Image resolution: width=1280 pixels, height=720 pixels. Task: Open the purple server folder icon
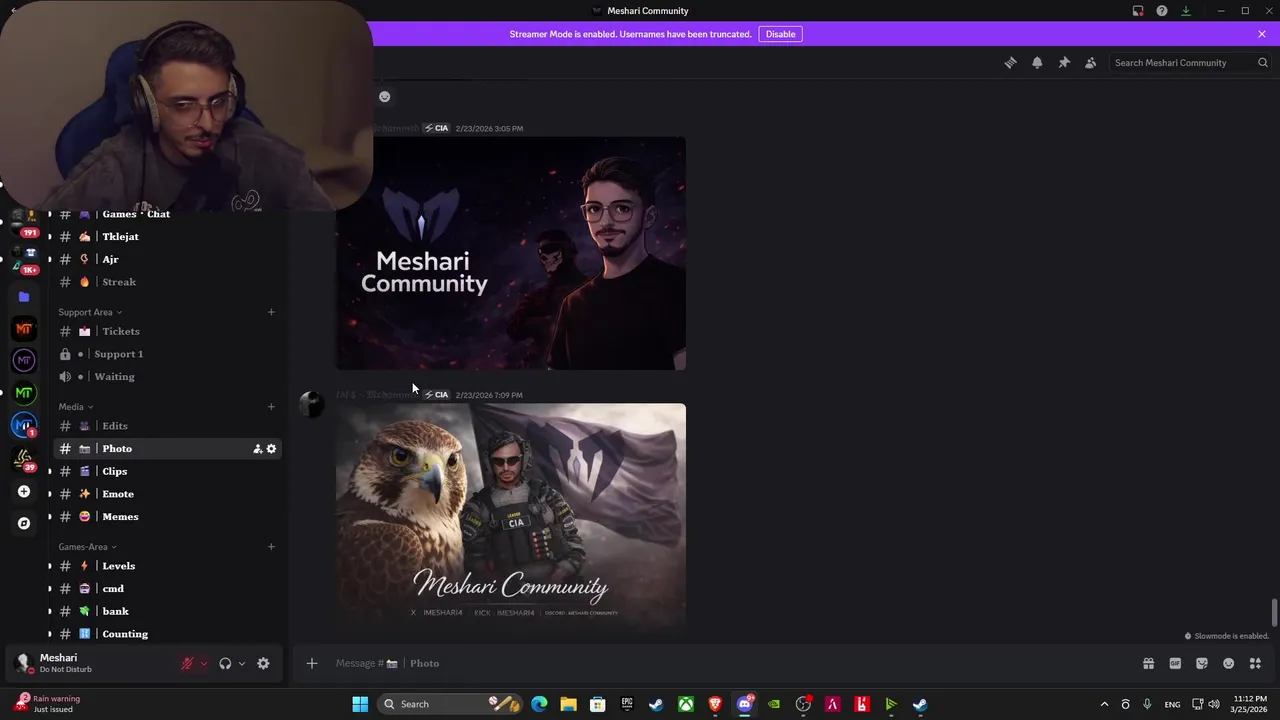point(24,297)
